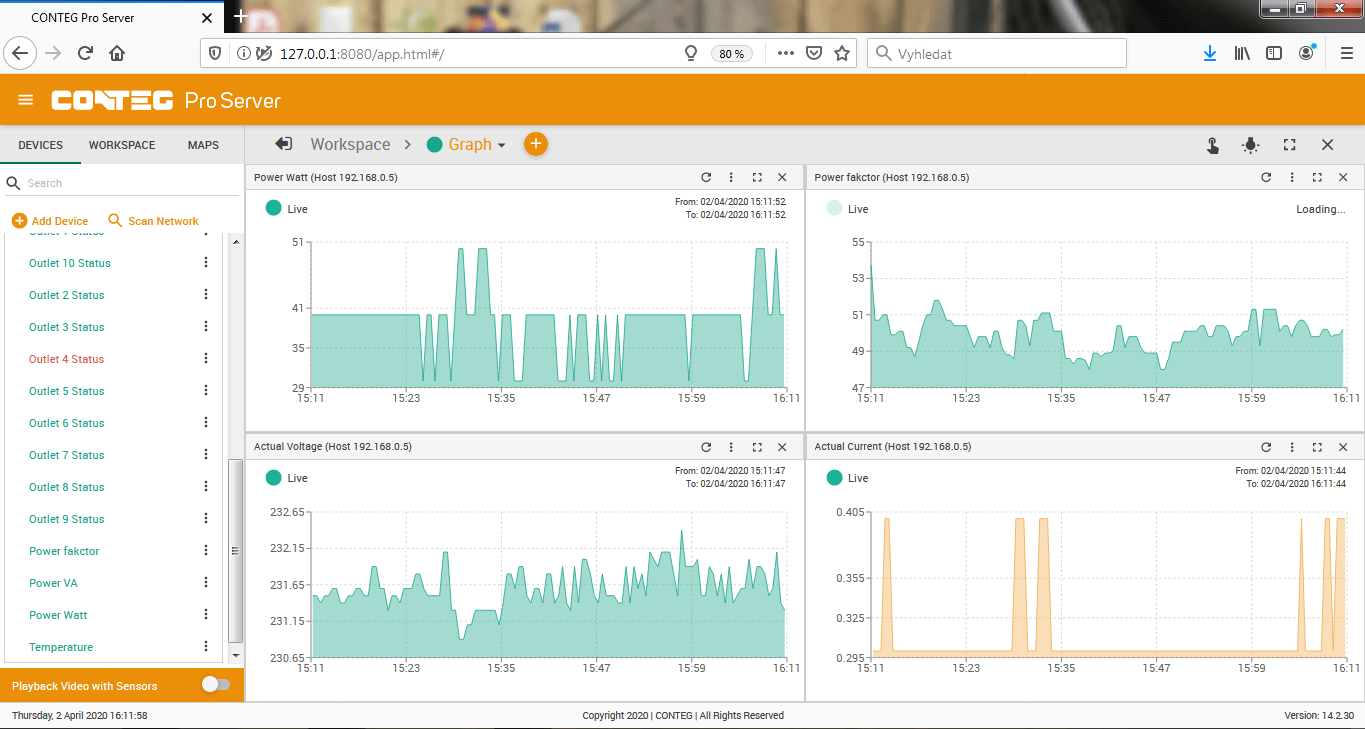Switch to the MAPS tab
Image resolution: width=1365 pixels, height=729 pixels.
tap(203, 146)
